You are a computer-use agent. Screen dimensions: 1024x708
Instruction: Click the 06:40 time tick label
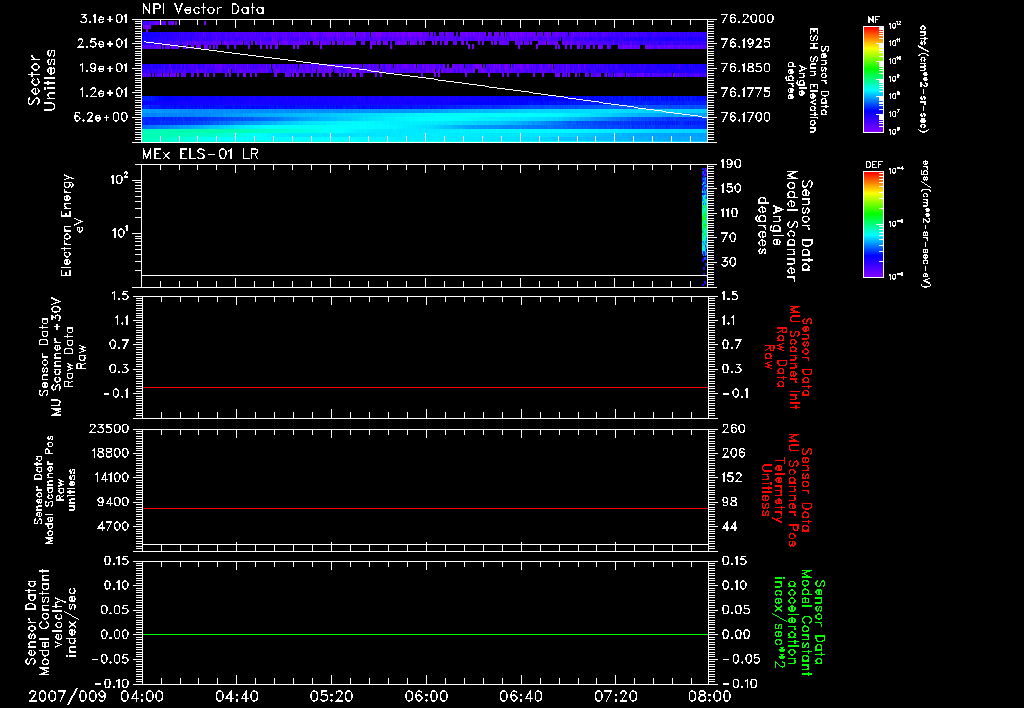pyautogui.click(x=520, y=696)
